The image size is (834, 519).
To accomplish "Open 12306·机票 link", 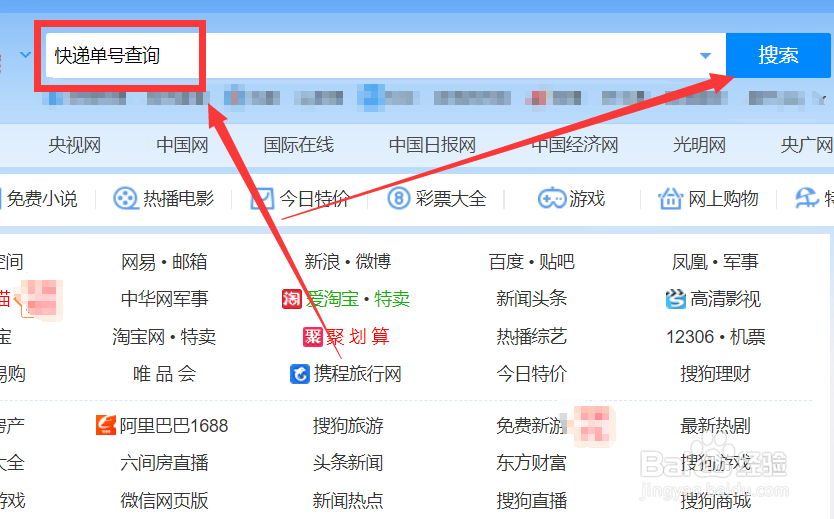I will (715, 337).
